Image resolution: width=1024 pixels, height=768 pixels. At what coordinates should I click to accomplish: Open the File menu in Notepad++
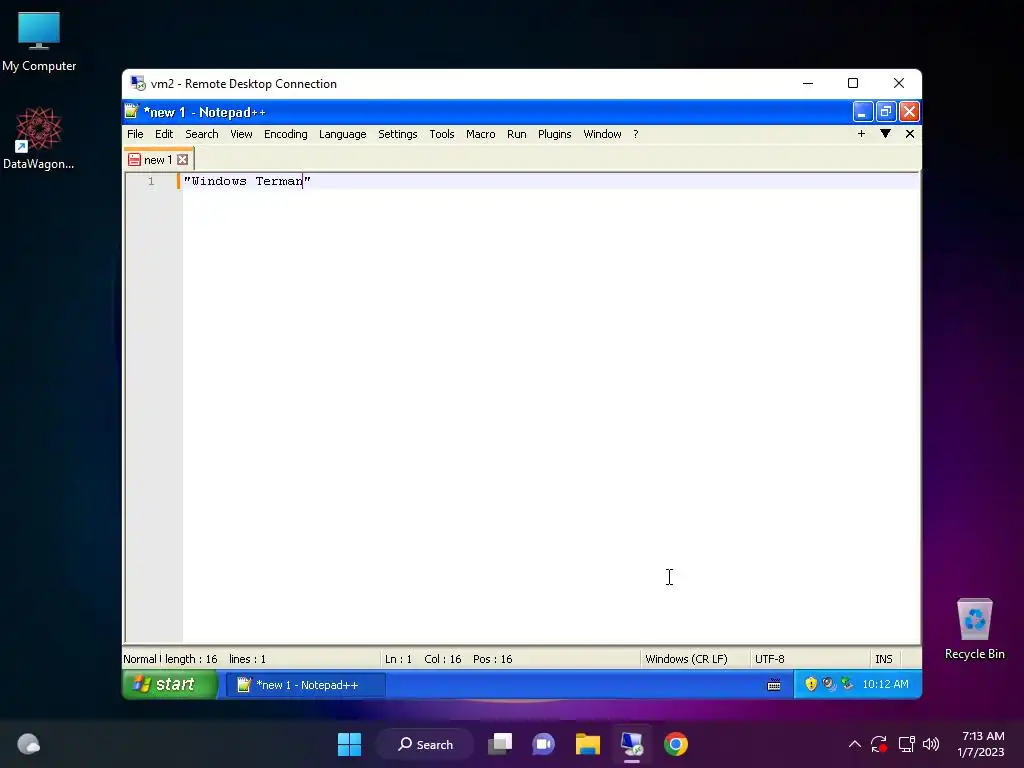tap(135, 134)
